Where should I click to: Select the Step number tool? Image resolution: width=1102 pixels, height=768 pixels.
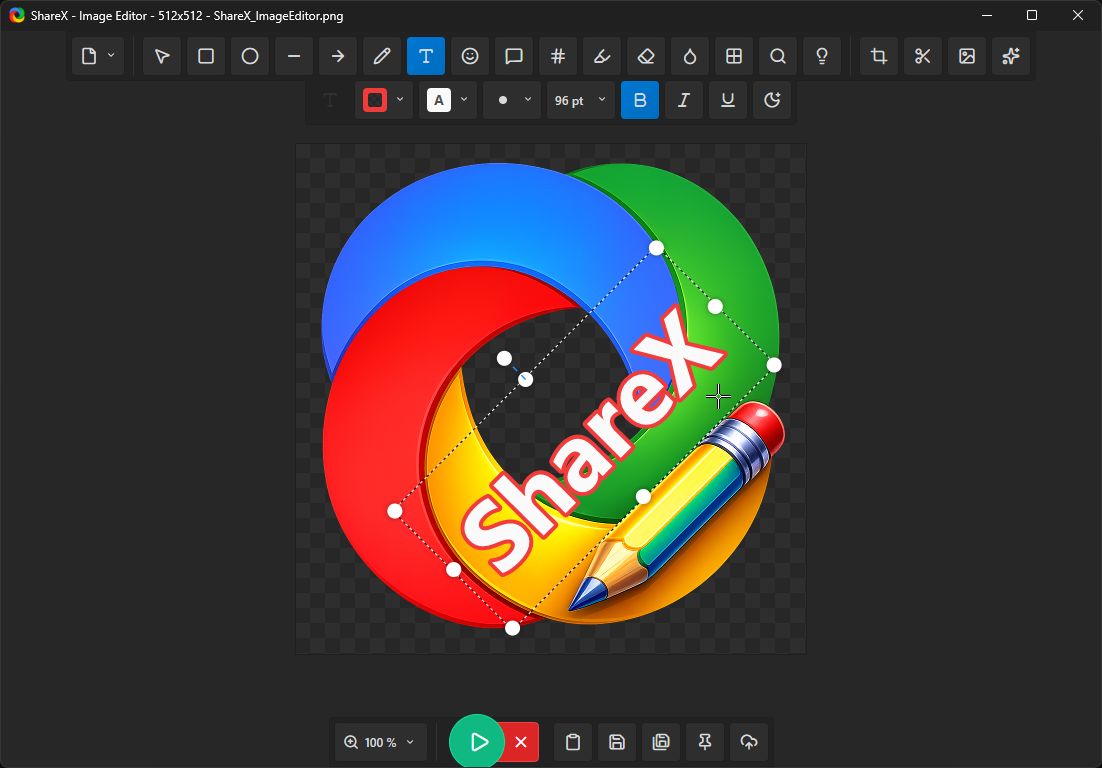click(558, 56)
